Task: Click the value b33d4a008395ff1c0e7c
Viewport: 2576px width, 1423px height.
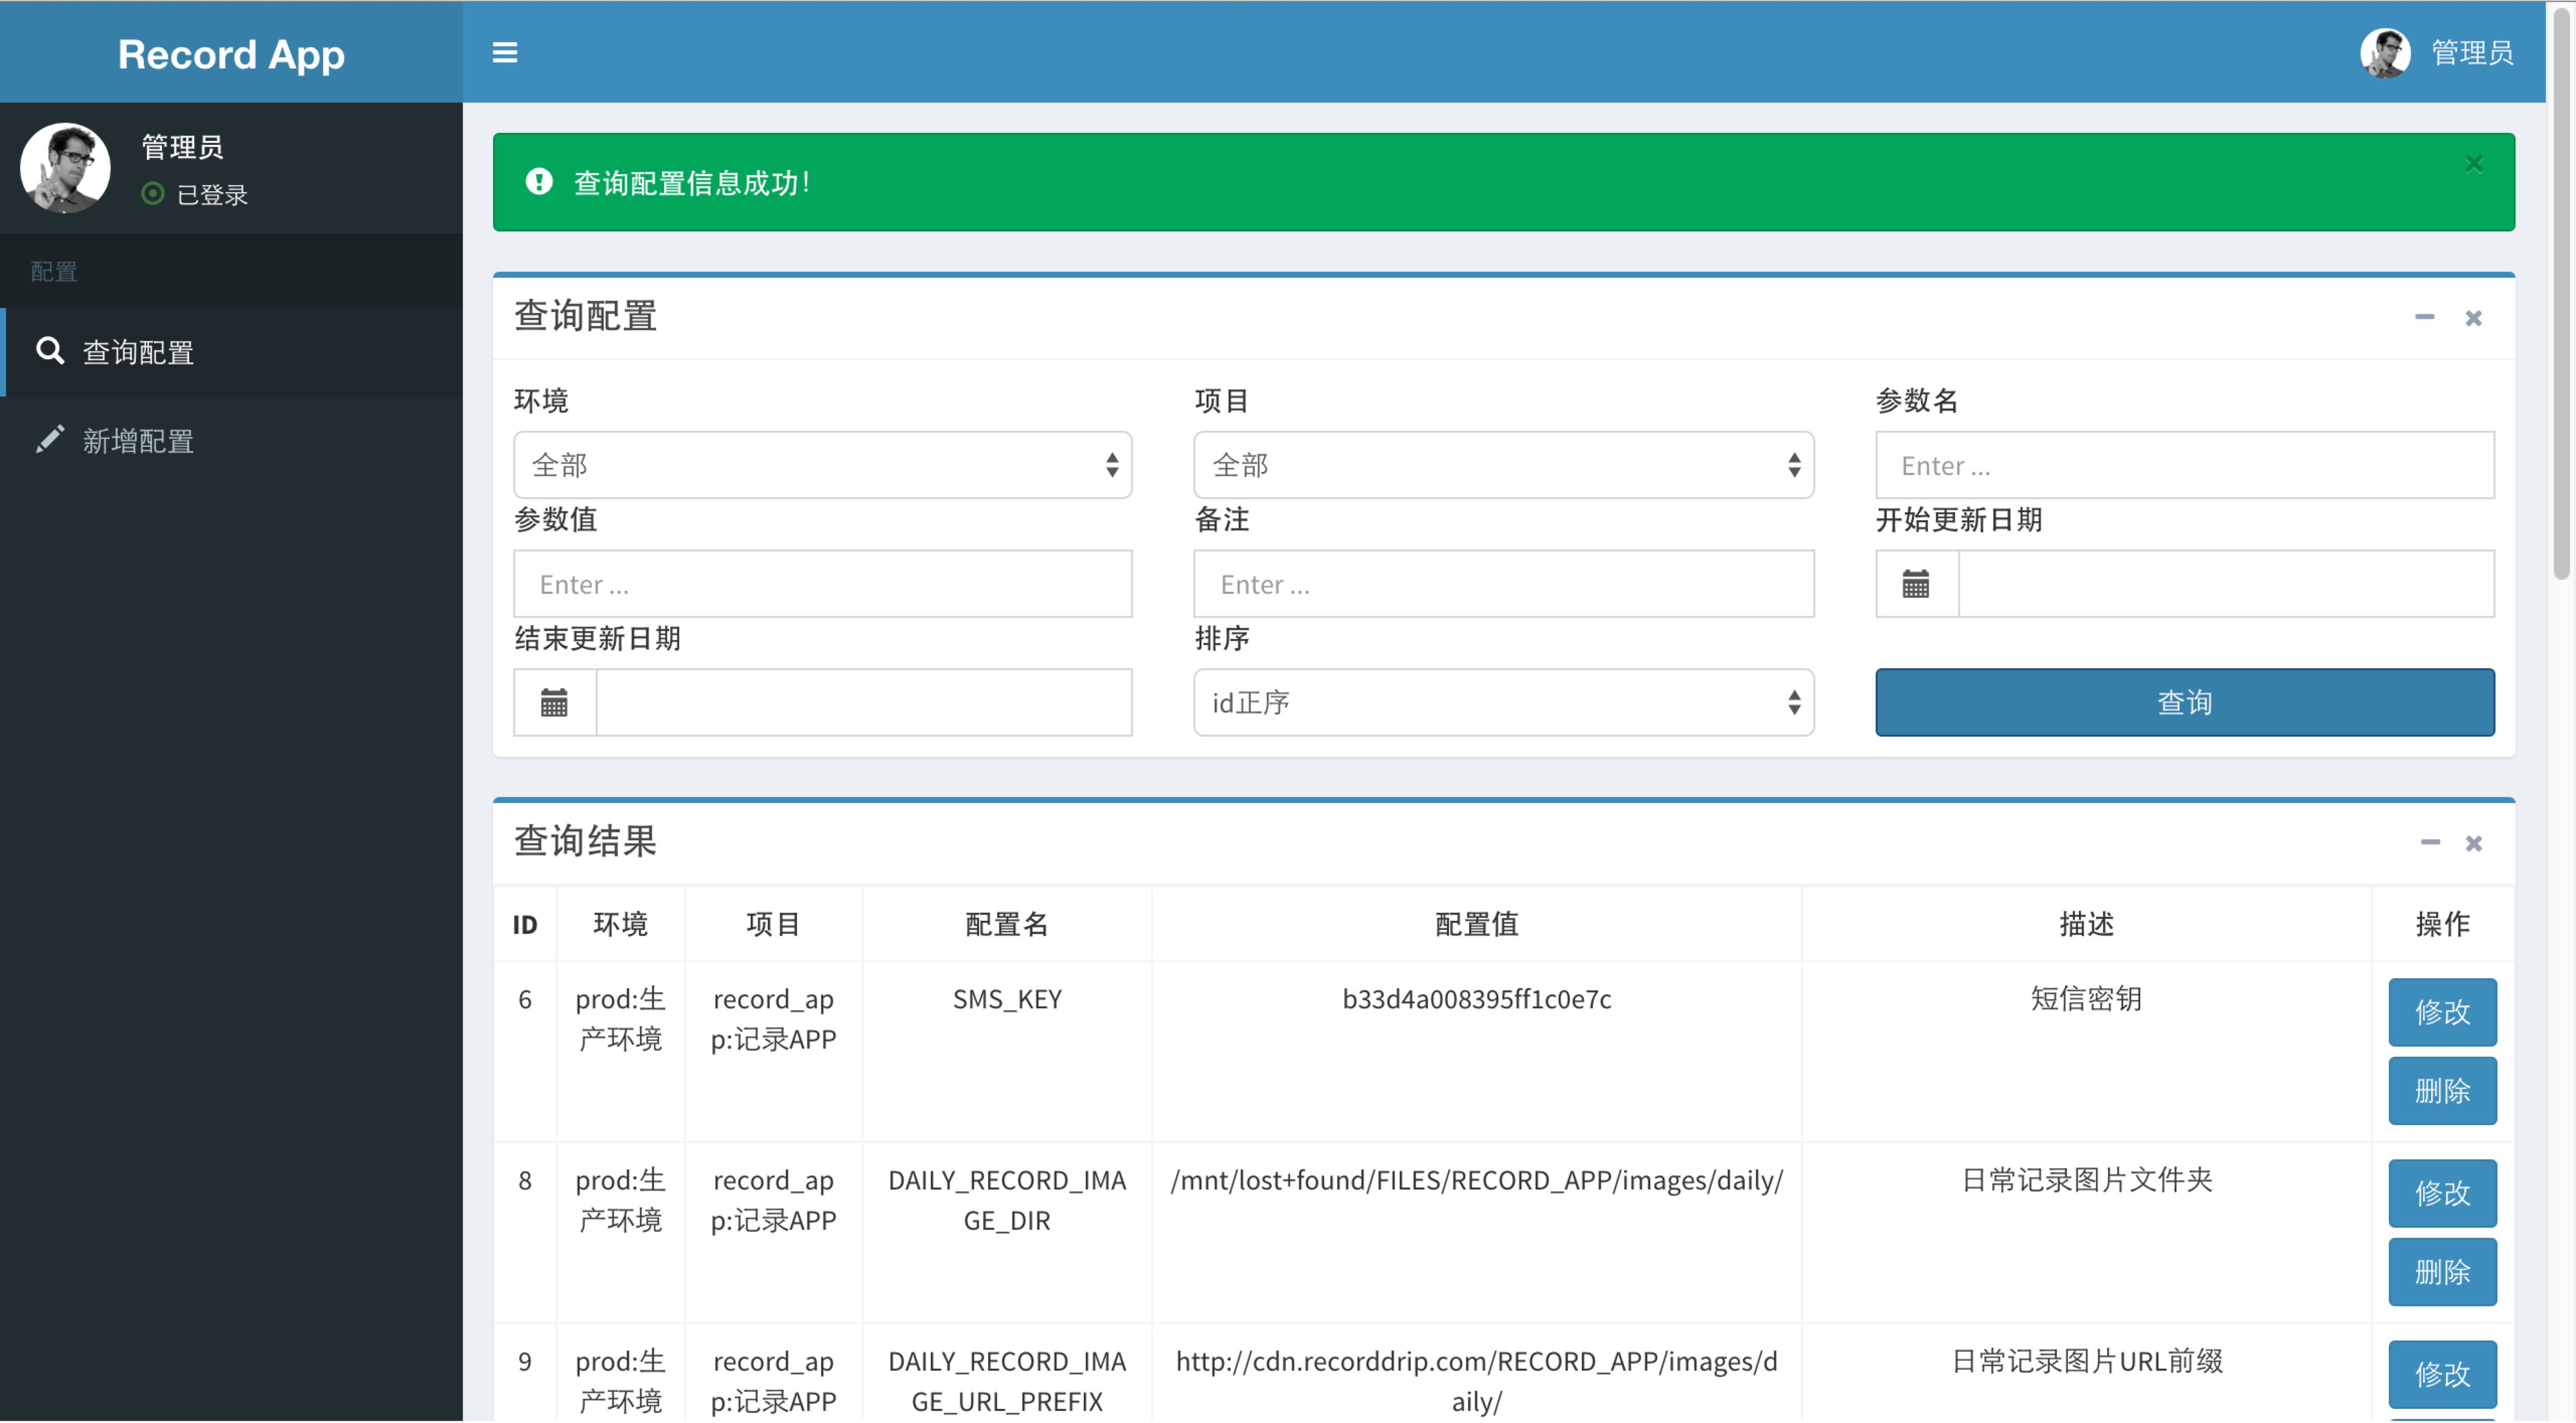Action: pyautogui.click(x=1476, y=999)
